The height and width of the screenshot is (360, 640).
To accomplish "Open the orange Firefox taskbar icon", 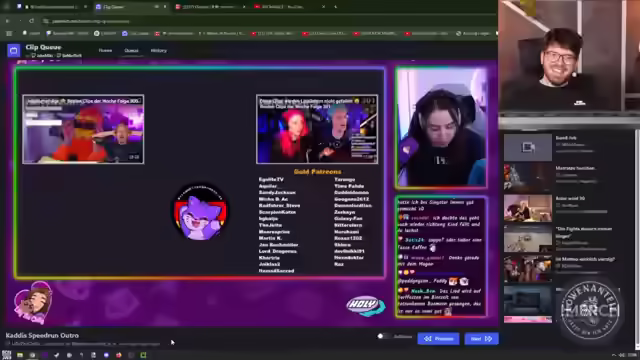I will [x=119, y=355].
